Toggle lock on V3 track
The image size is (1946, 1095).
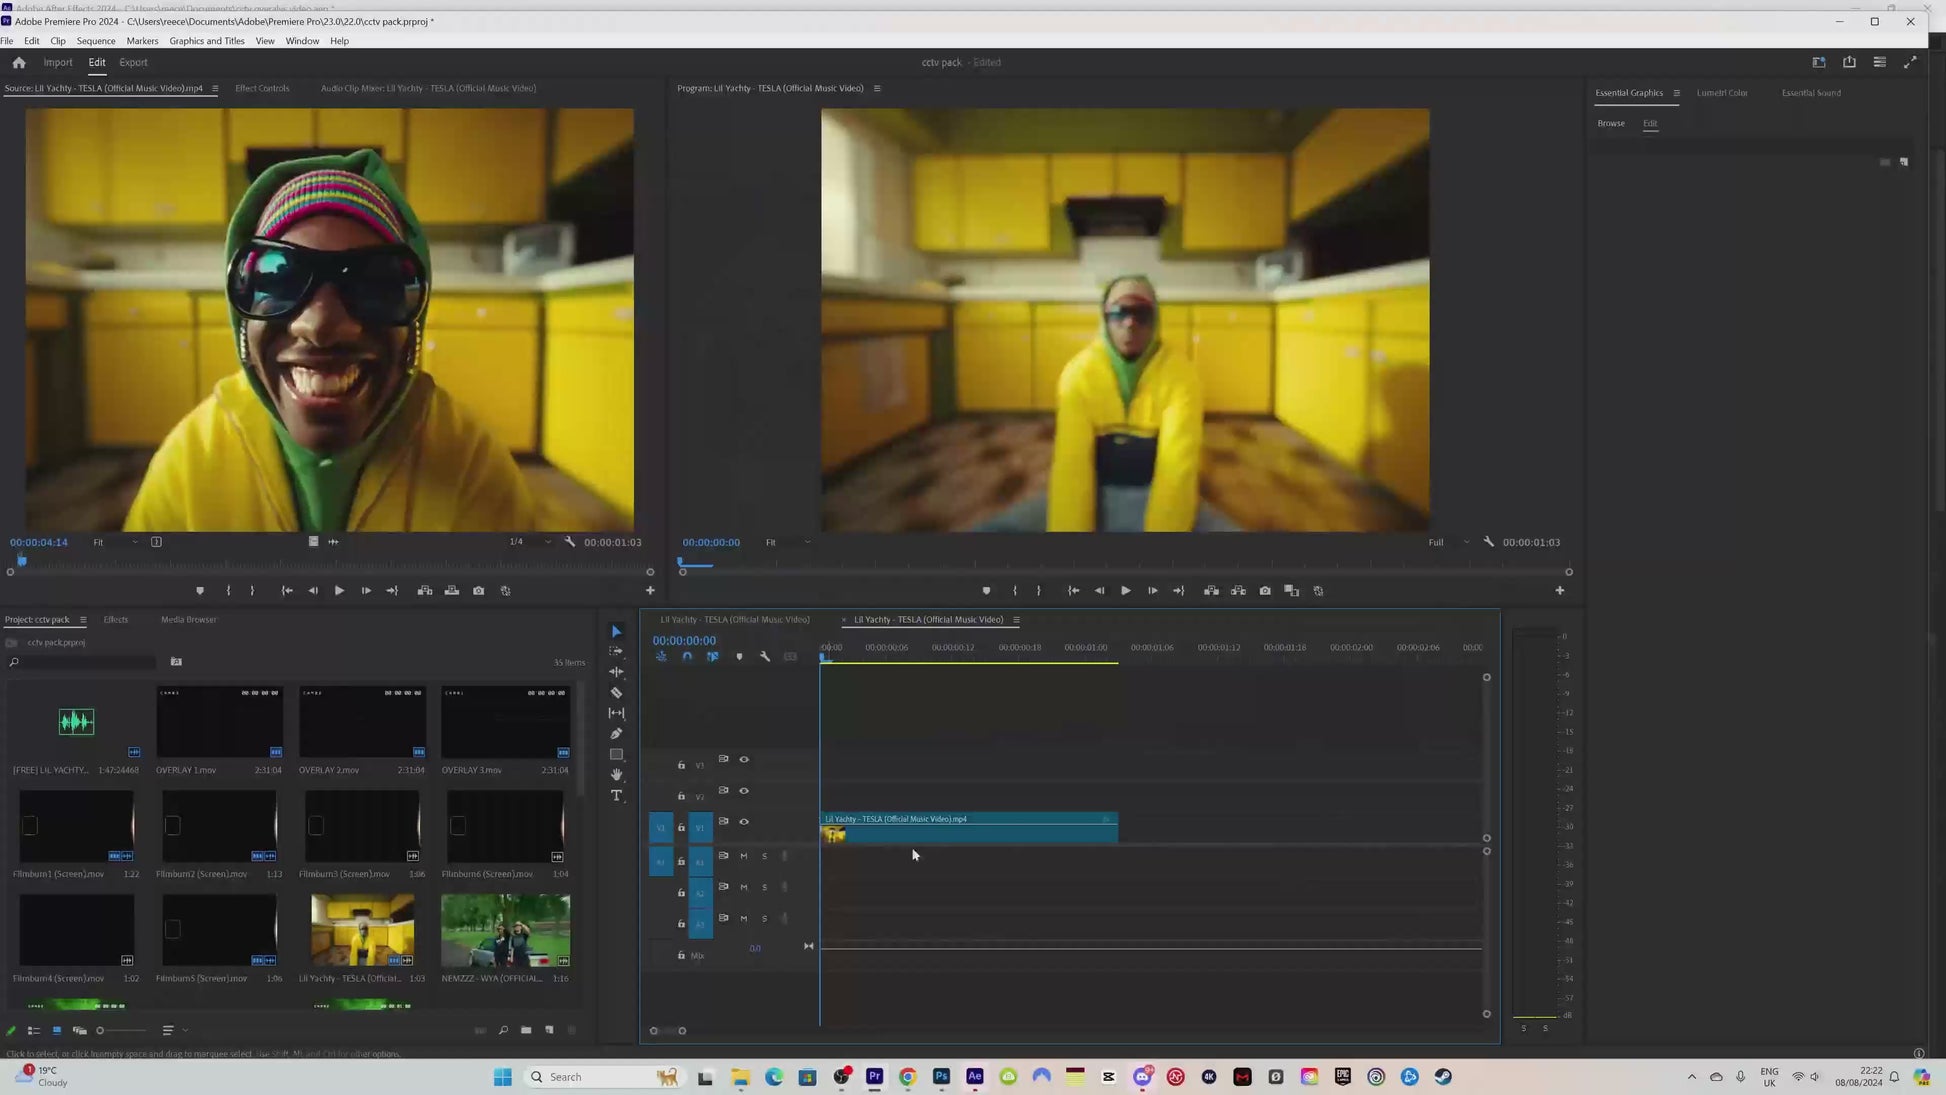(x=681, y=765)
